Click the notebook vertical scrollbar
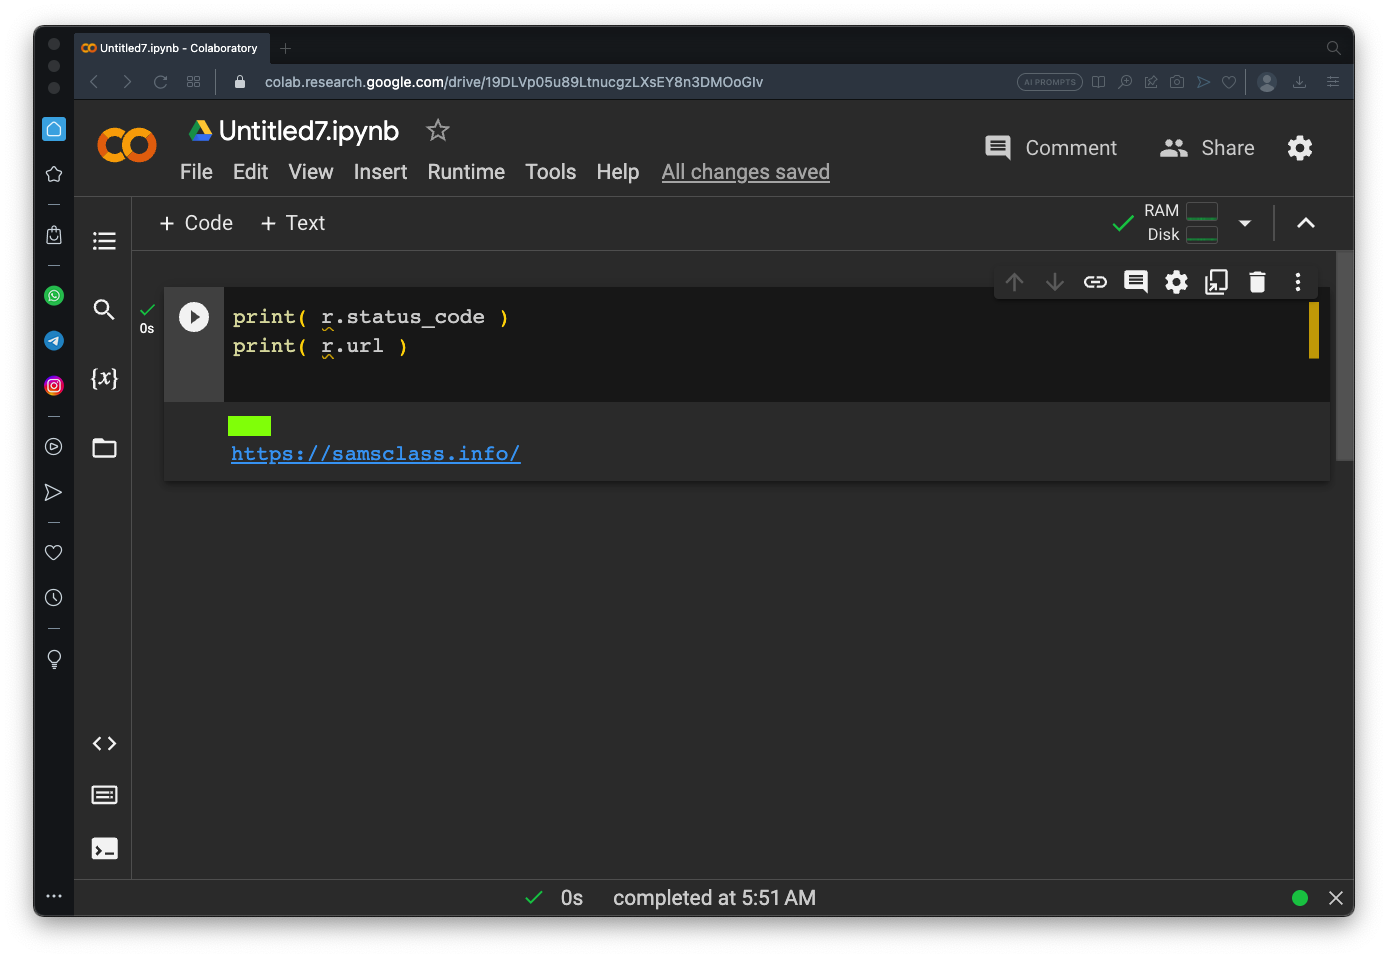Screen dimensions: 1388x958 coord(1344,355)
